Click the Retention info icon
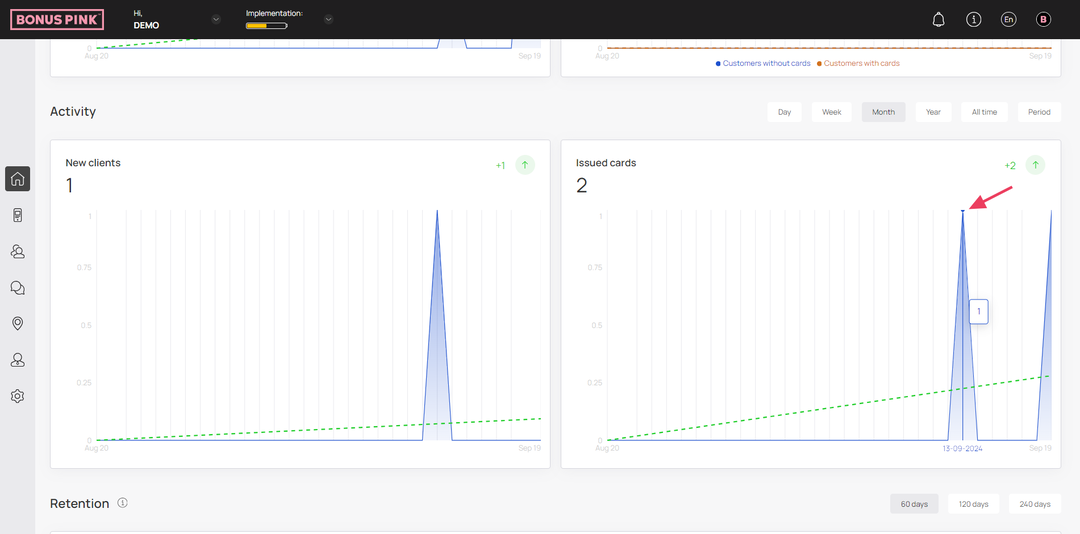1080x534 pixels. (x=123, y=503)
